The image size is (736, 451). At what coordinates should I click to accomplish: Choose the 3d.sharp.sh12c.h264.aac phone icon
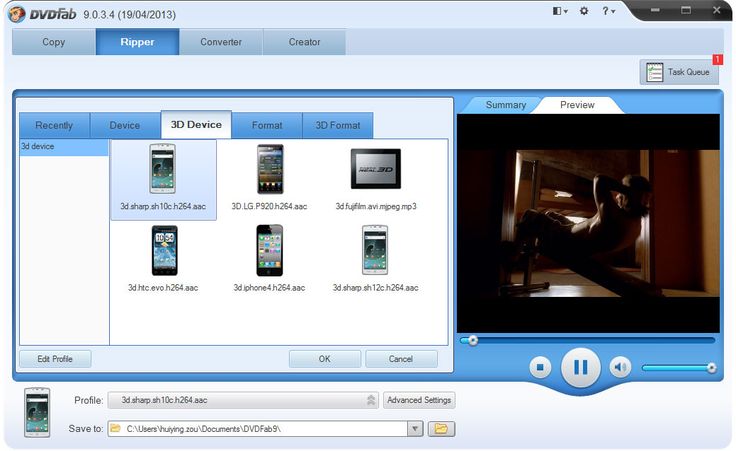click(x=375, y=250)
